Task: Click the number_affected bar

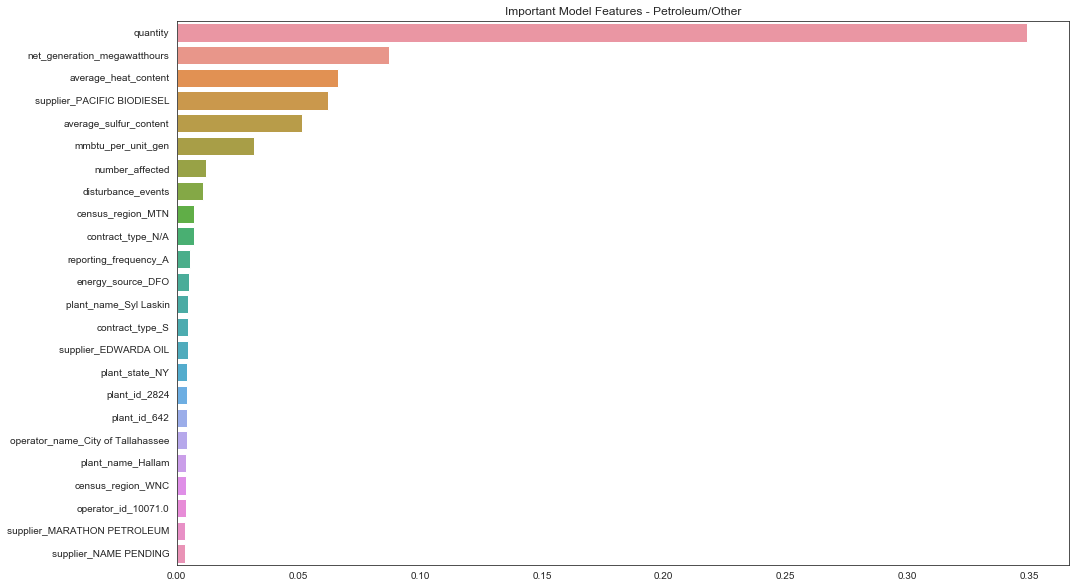Action: 191,169
